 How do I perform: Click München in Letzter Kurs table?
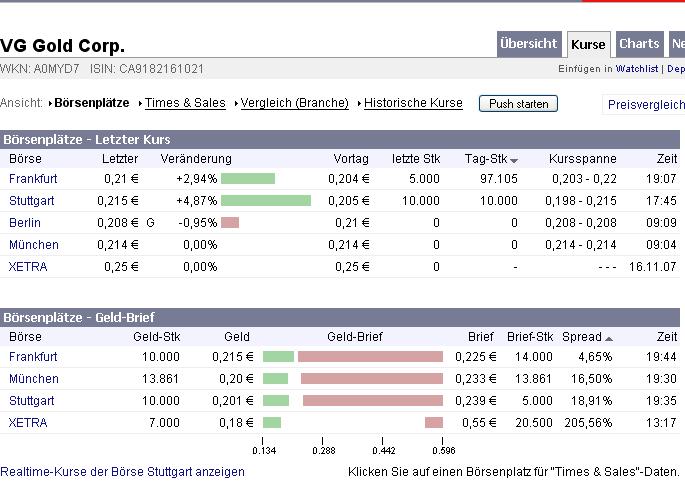34,244
